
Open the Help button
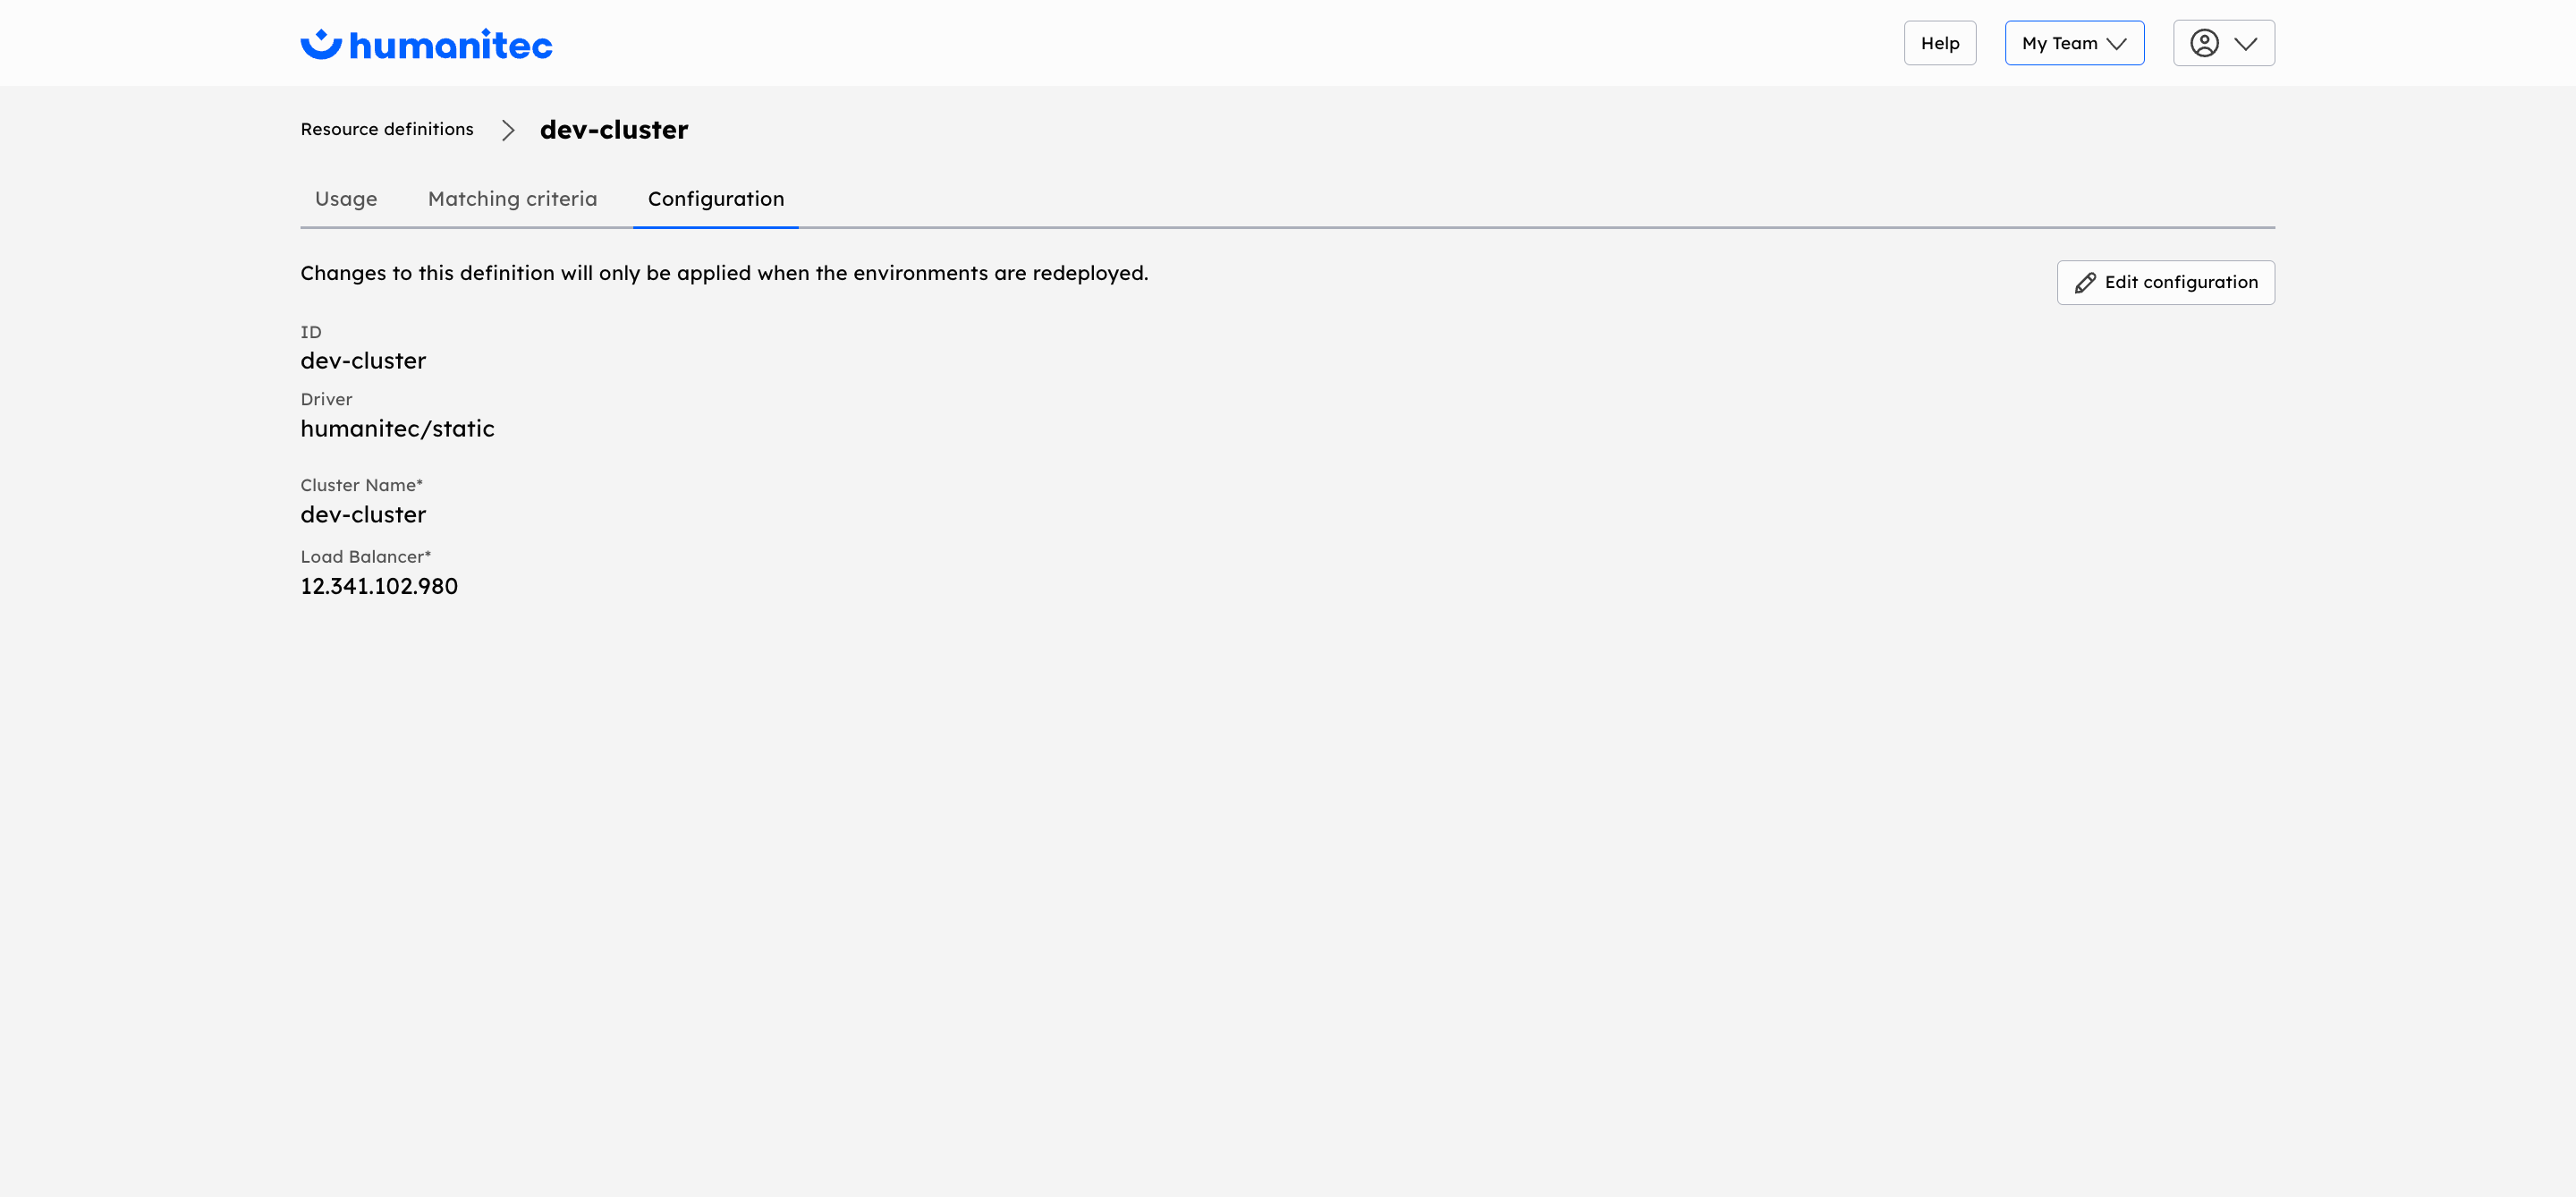tap(1939, 43)
